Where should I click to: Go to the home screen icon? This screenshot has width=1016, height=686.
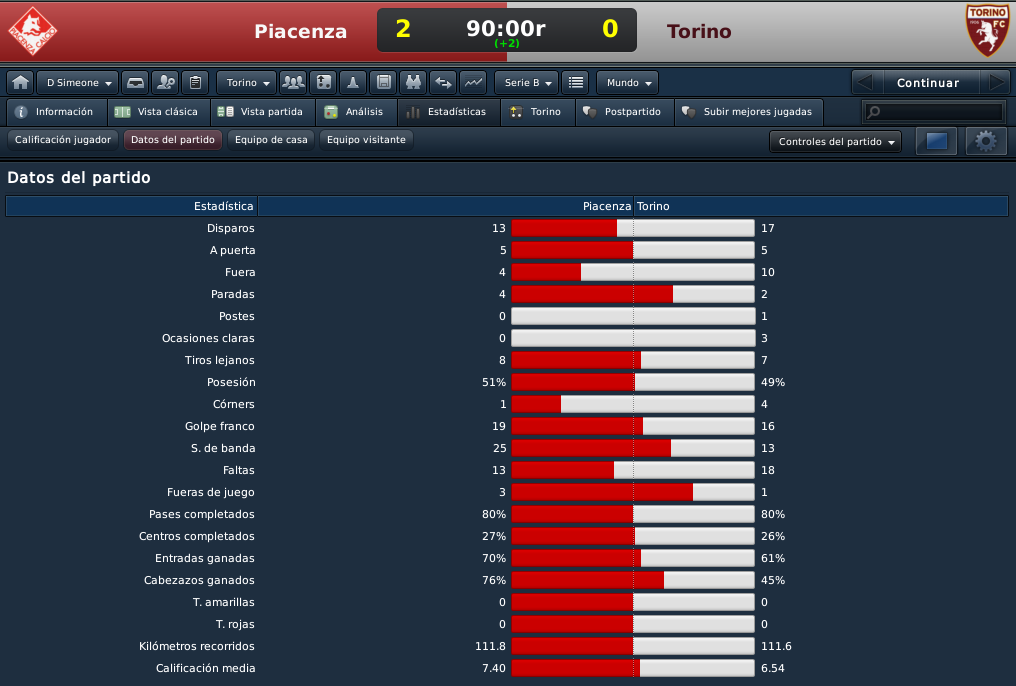click(x=20, y=82)
